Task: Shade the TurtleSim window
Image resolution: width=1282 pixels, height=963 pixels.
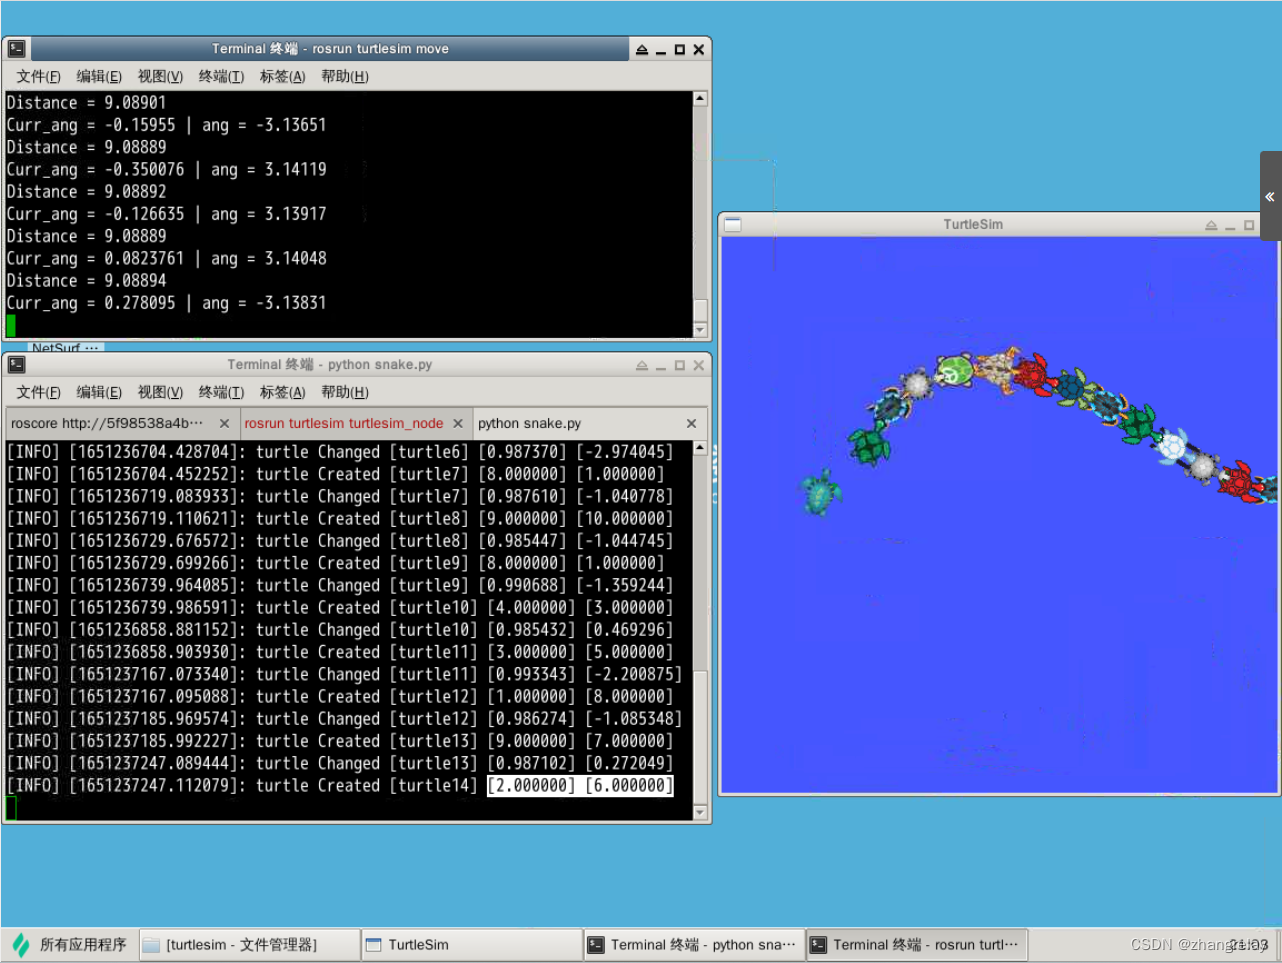Action: click(x=1211, y=225)
